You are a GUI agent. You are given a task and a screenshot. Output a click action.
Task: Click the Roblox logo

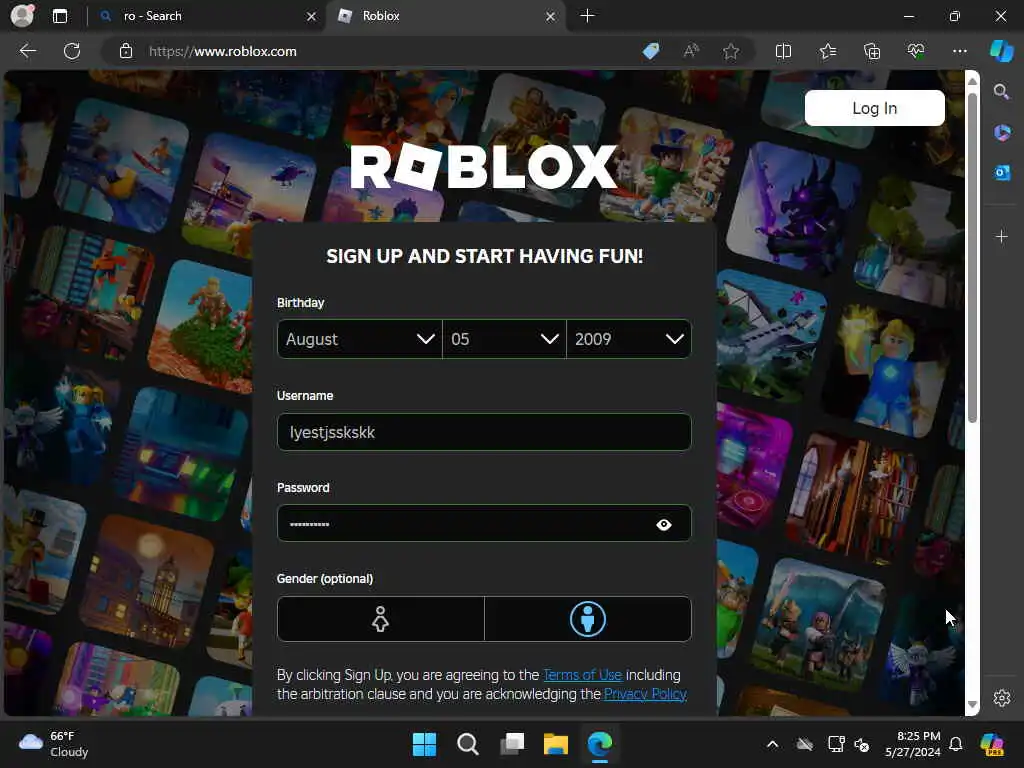point(484,167)
